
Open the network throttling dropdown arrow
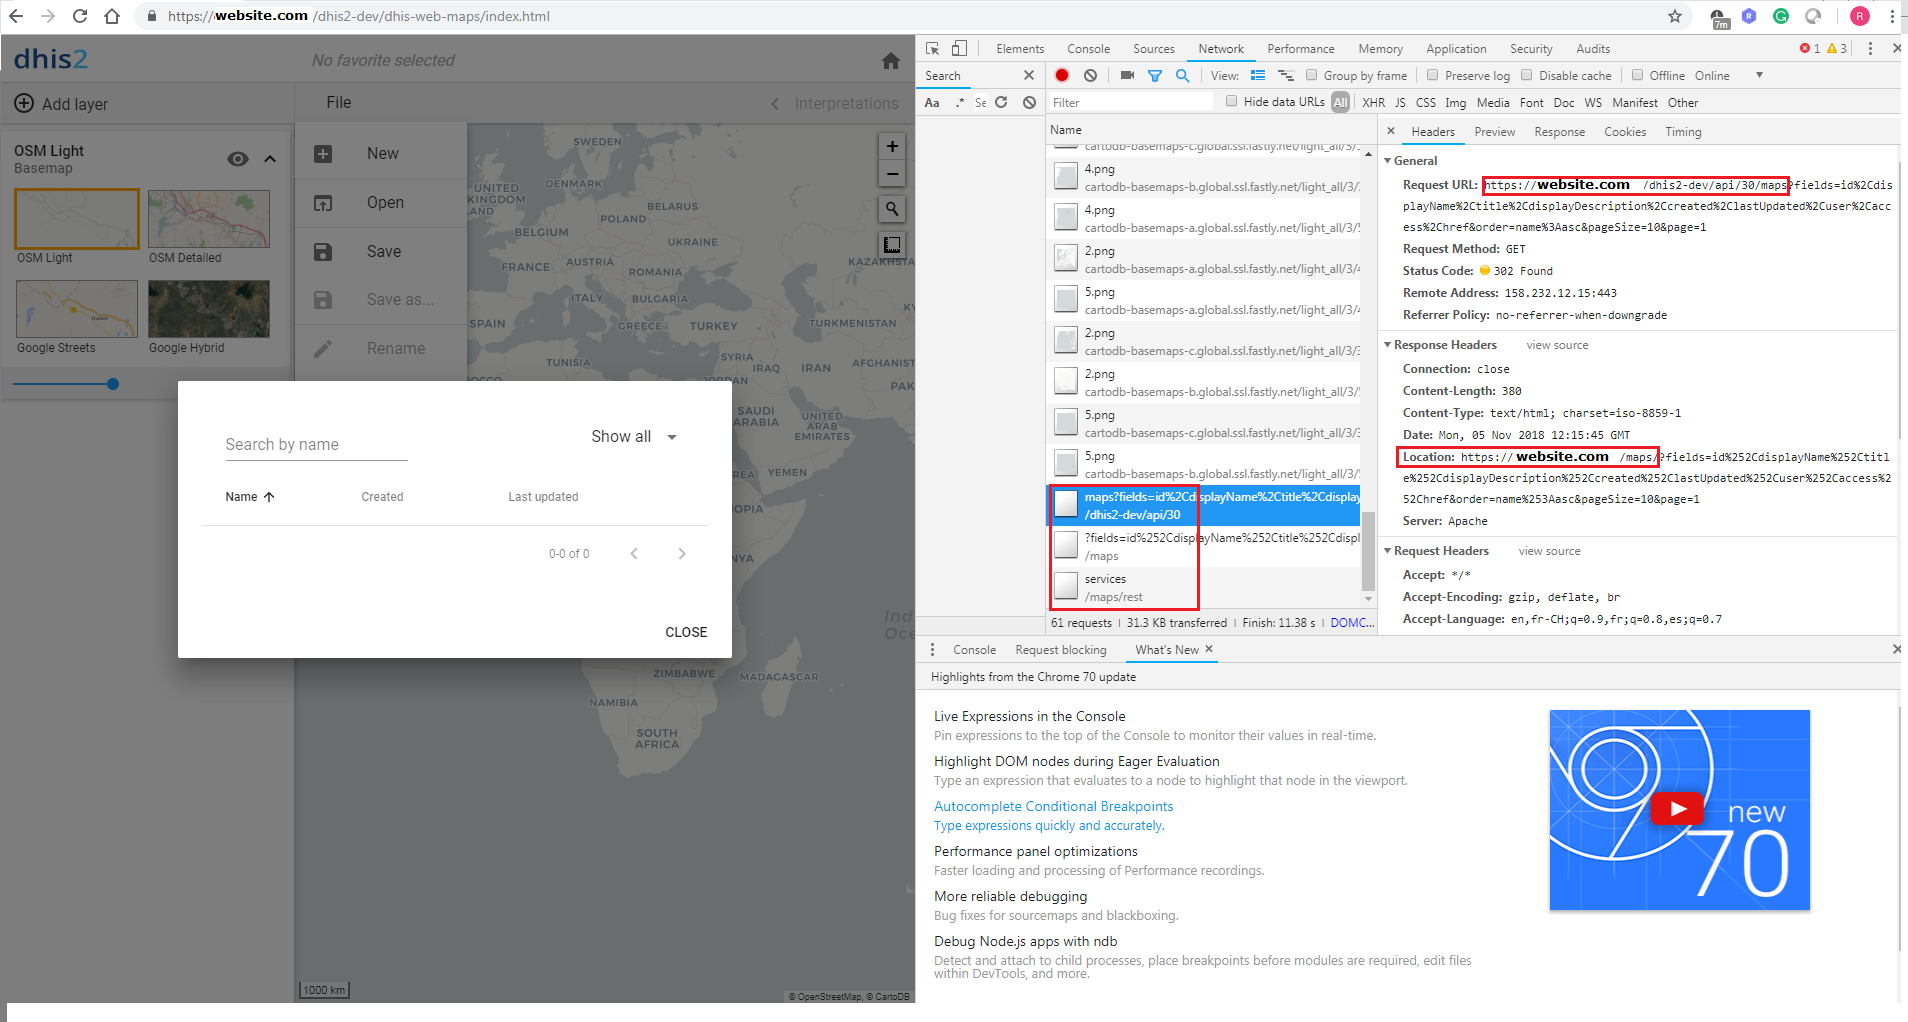[1759, 75]
